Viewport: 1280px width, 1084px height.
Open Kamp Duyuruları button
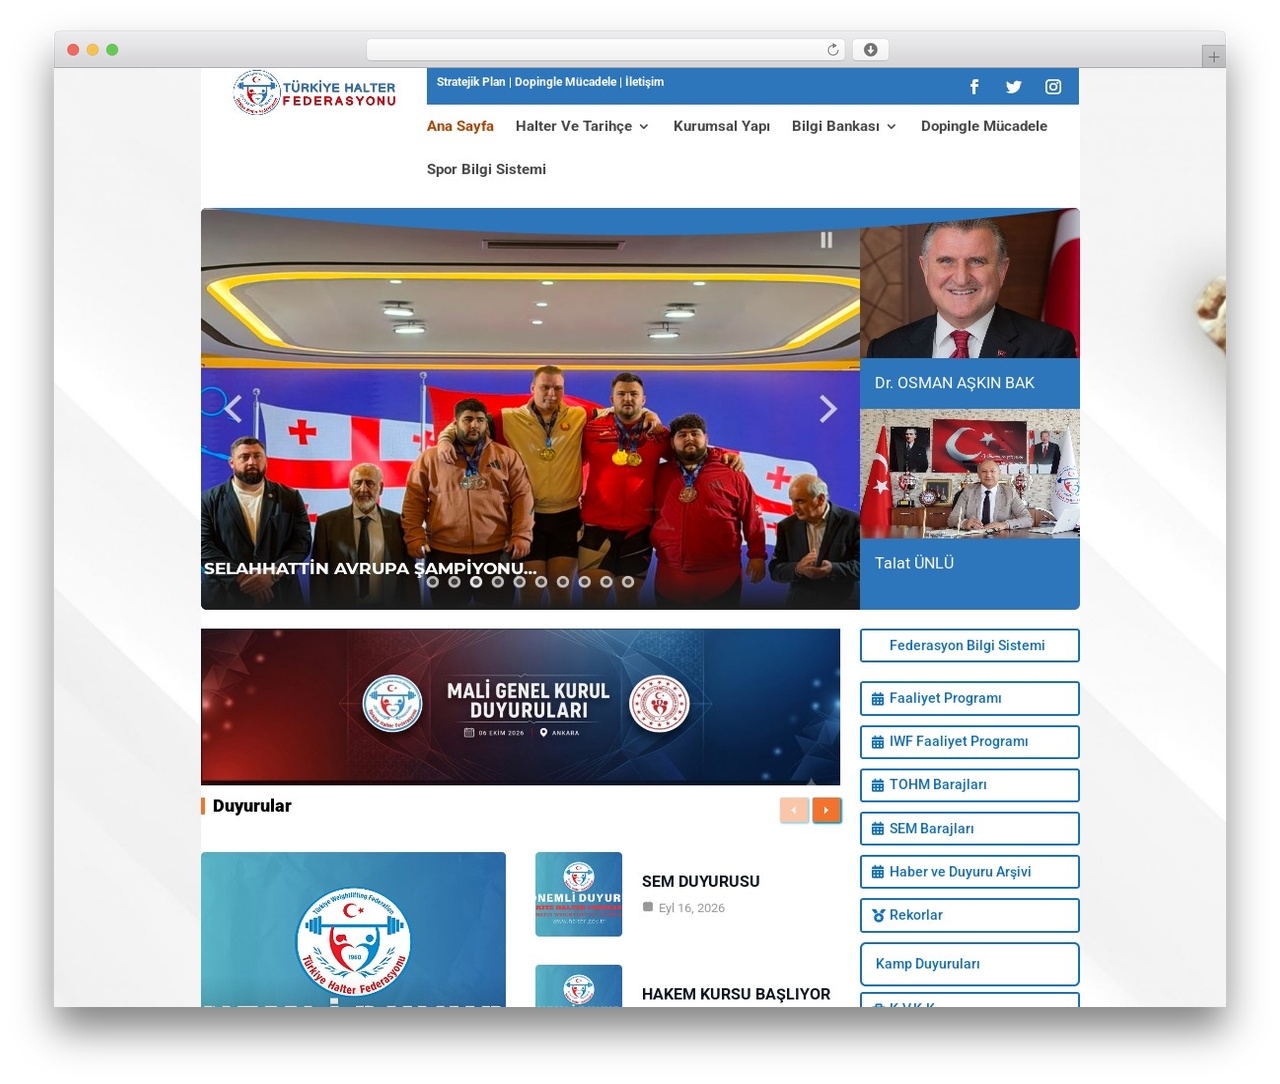click(970, 964)
